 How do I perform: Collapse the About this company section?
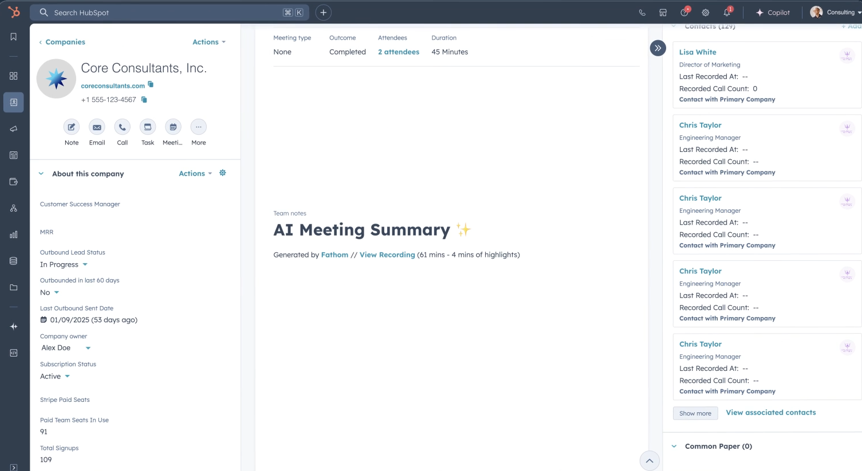coord(41,174)
